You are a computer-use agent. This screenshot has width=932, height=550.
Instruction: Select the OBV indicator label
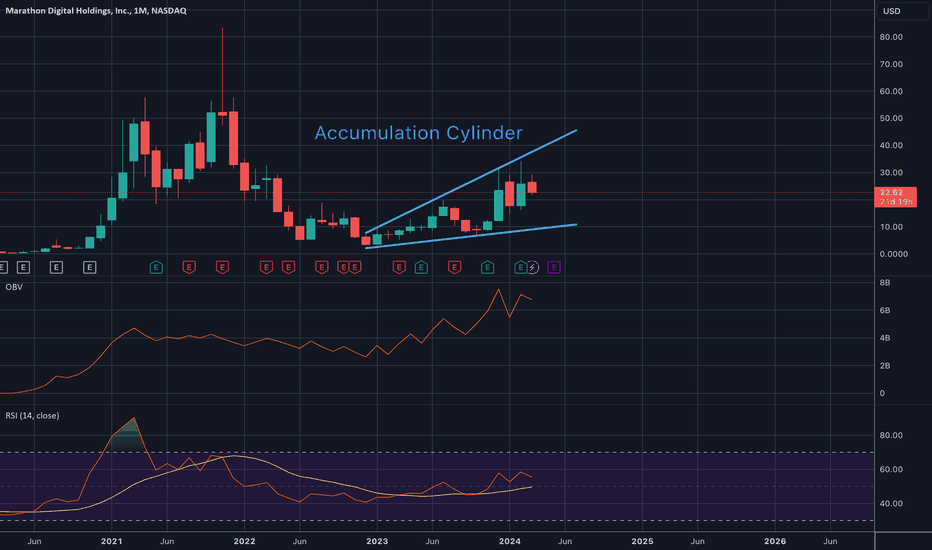point(14,287)
